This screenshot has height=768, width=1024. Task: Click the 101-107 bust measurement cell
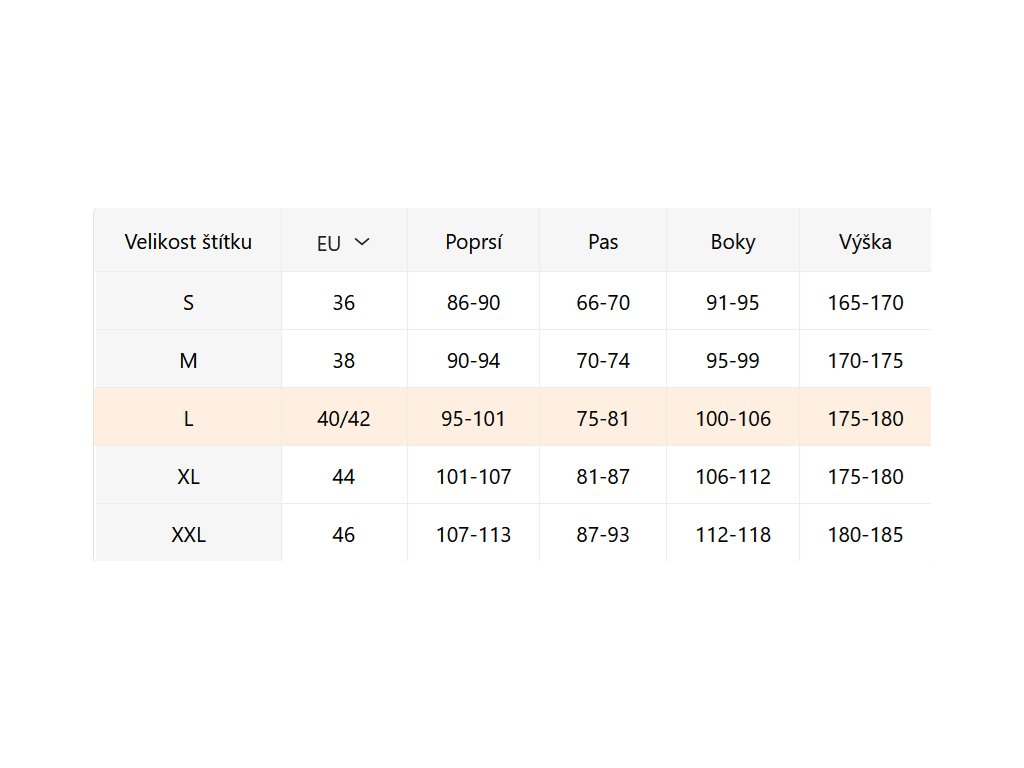point(473,476)
